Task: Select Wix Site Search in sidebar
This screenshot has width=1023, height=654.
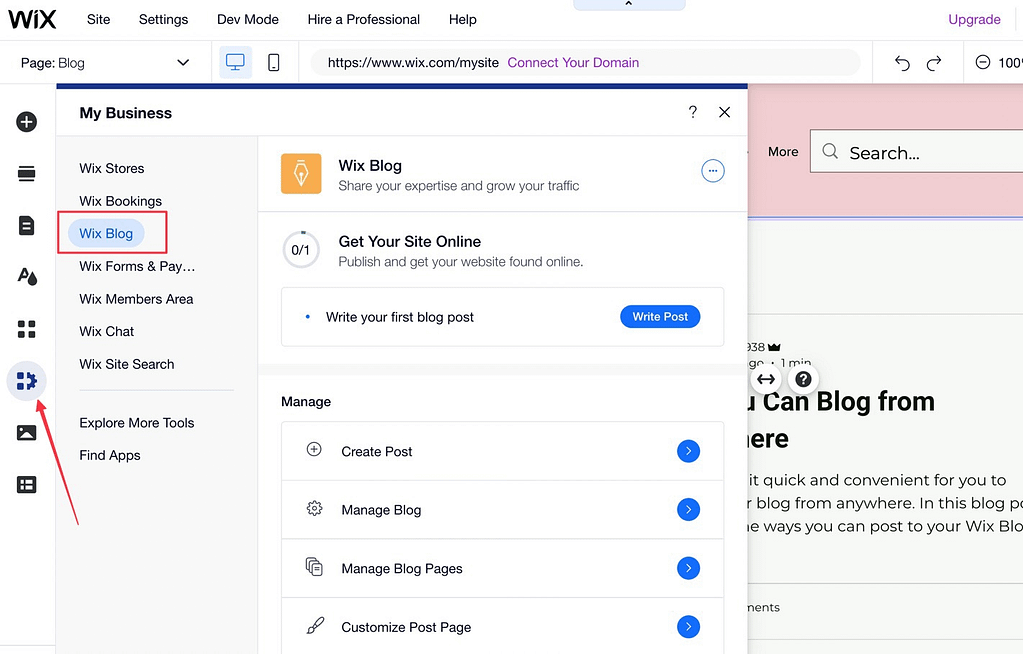Action: click(x=127, y=364)
